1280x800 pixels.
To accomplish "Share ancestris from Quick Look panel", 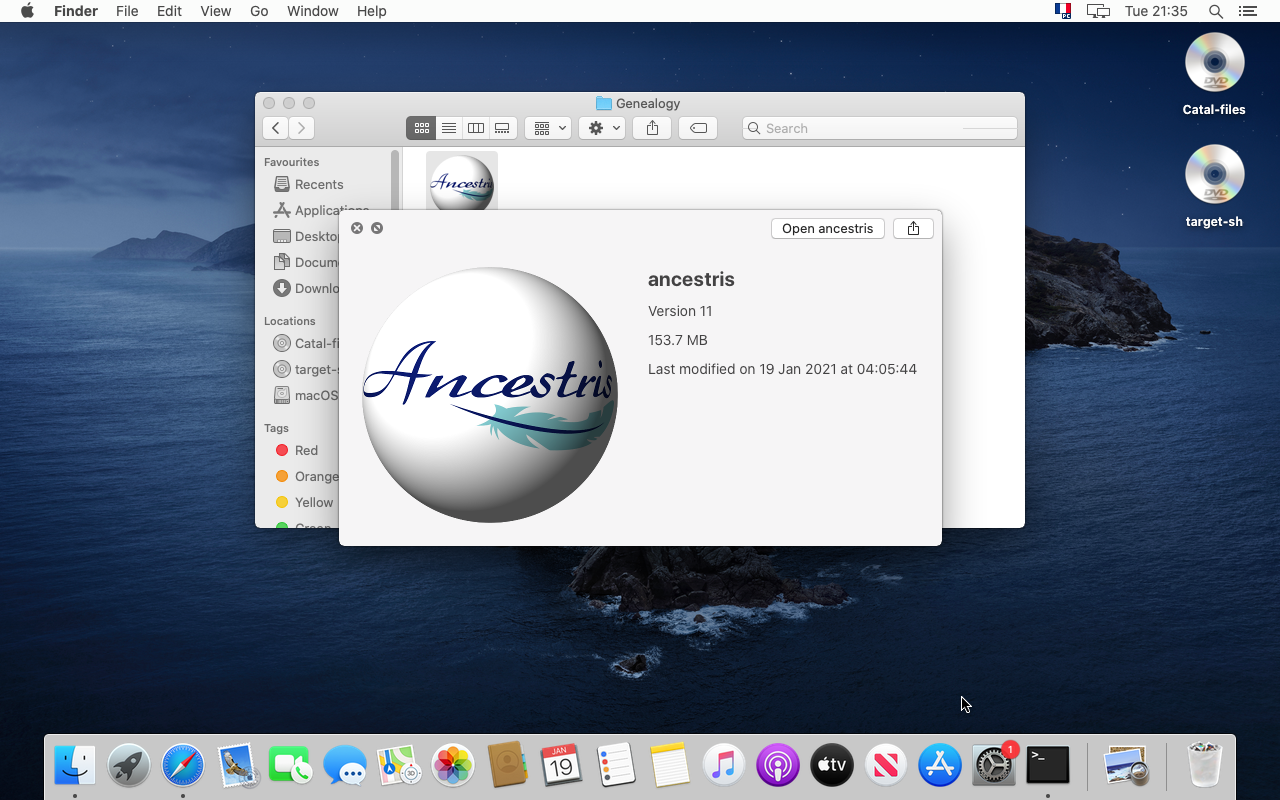I will coord(913,228).
